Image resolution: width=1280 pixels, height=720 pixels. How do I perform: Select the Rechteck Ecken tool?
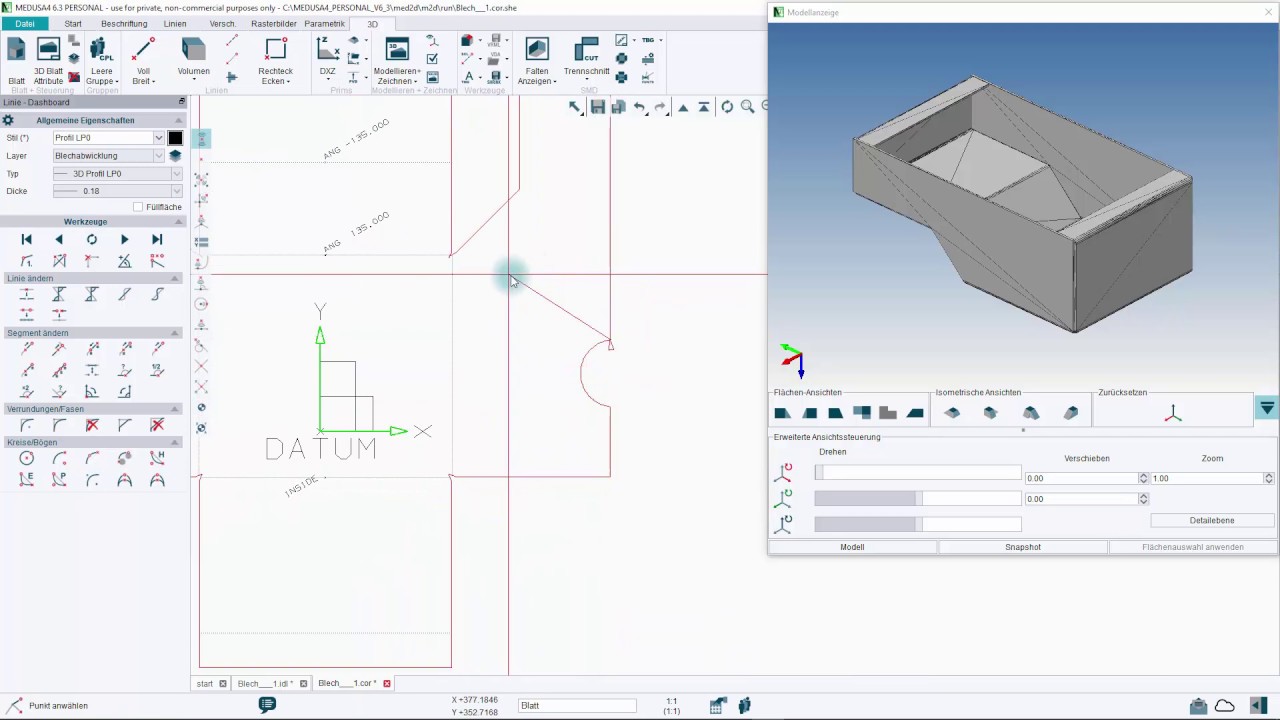tap(275, 60)
